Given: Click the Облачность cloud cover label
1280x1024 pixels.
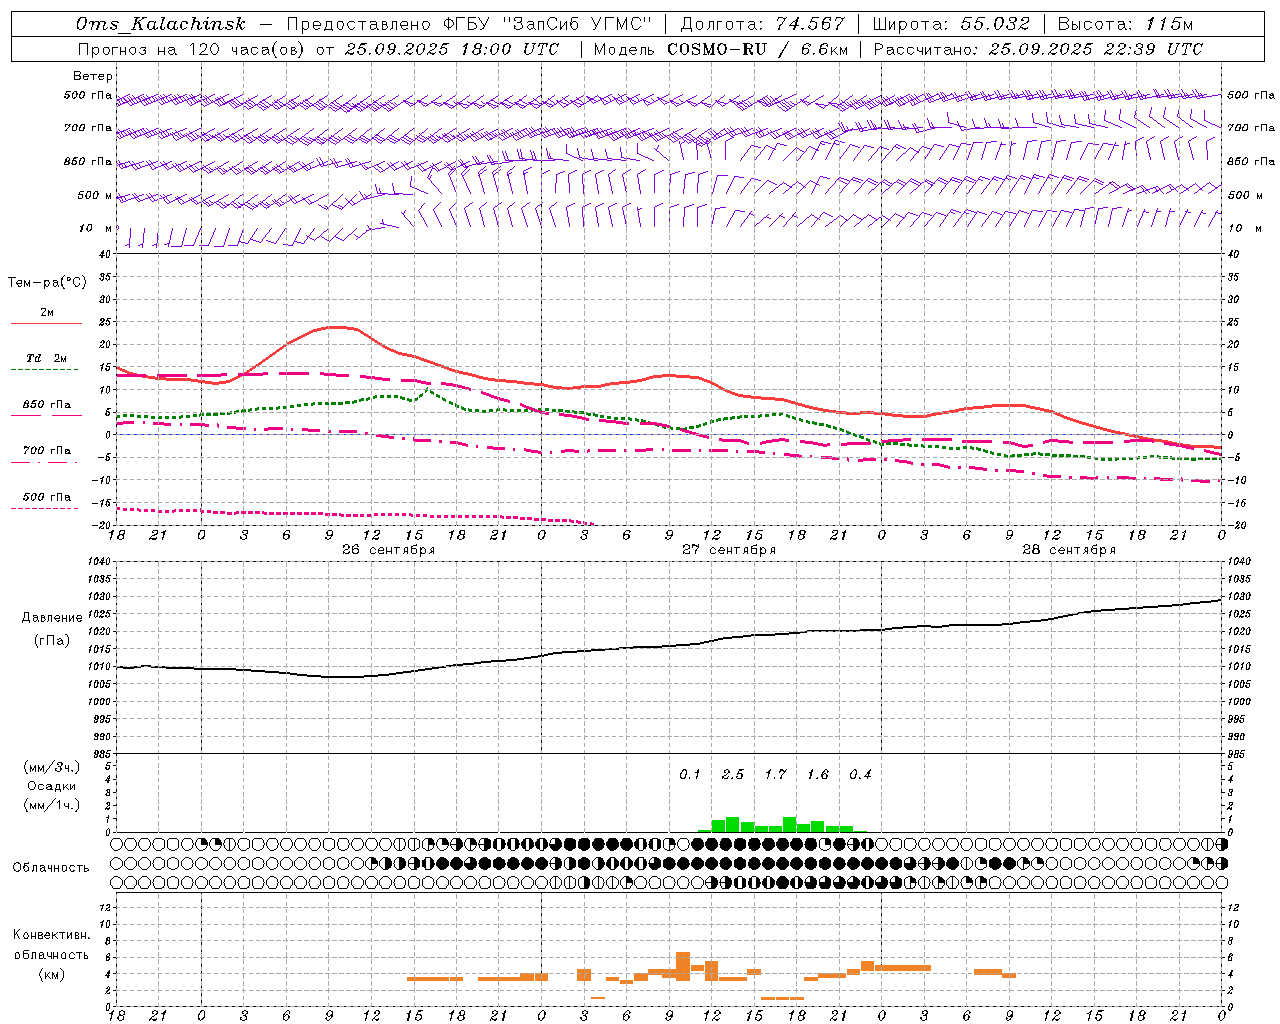Looking at the screenshot, I should (51, 868).
